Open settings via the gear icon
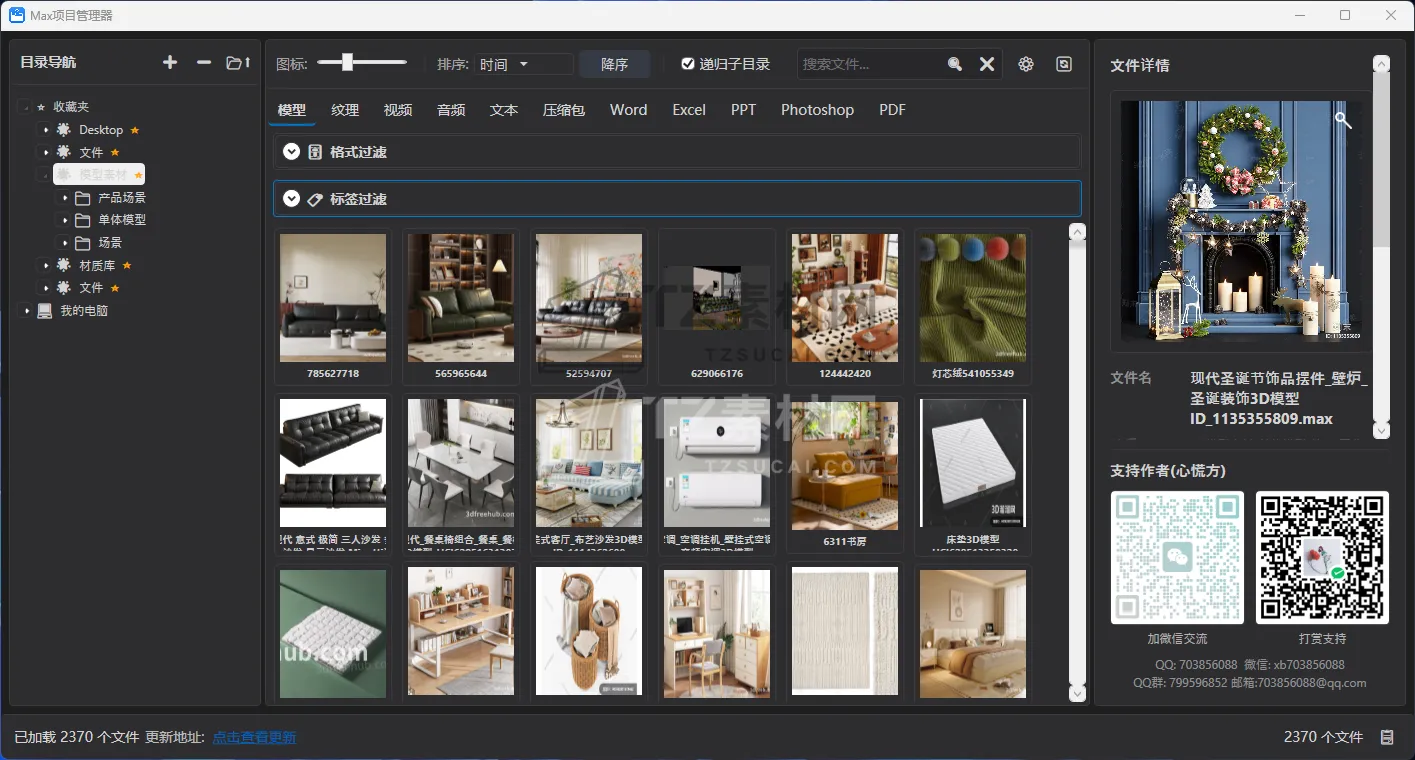 point(1026,64)
